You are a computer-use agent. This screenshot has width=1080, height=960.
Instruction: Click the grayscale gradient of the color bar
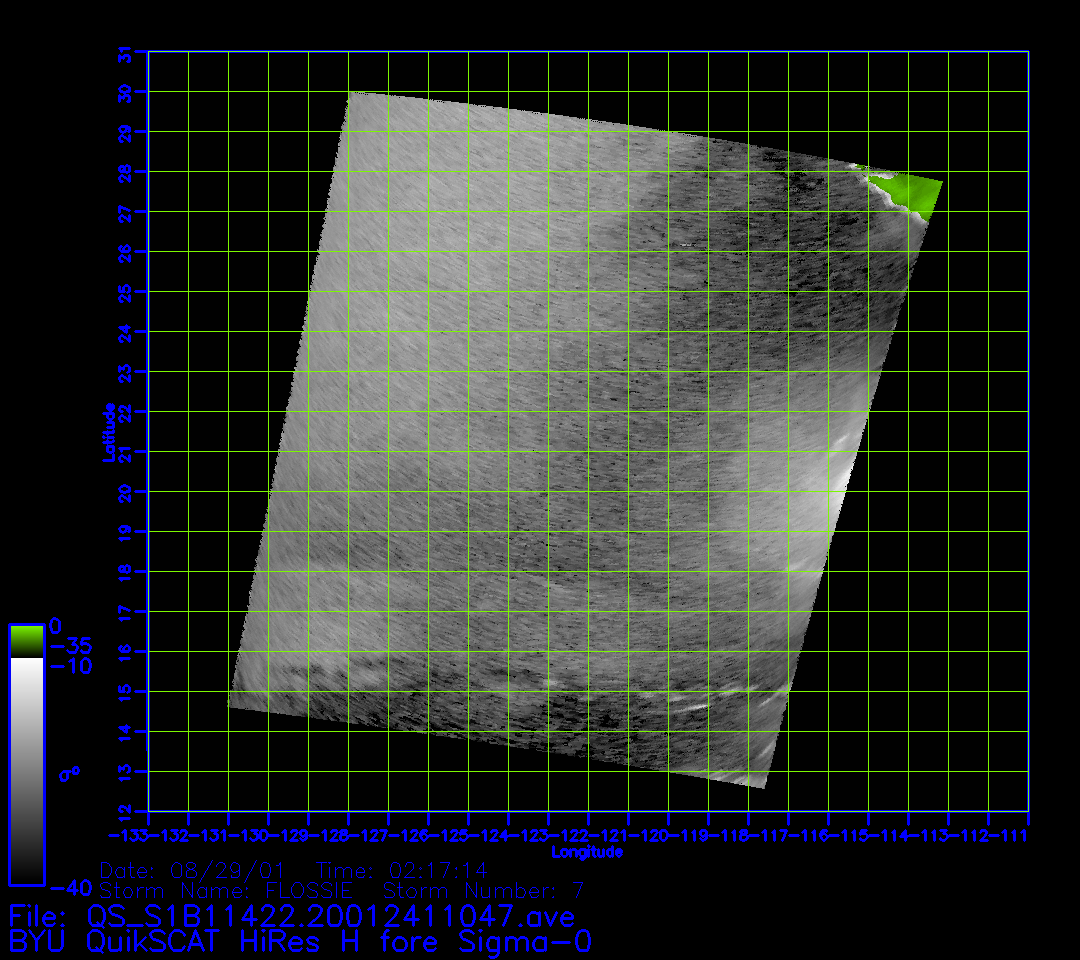tap(26, 770)
